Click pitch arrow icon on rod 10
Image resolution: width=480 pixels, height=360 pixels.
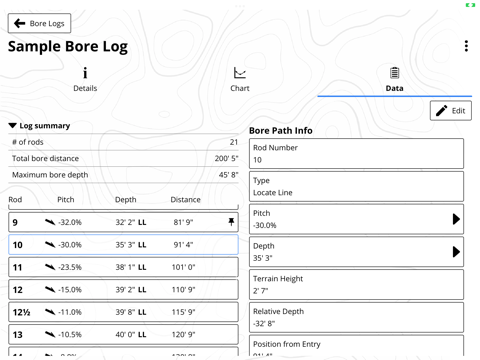(50, 245)
